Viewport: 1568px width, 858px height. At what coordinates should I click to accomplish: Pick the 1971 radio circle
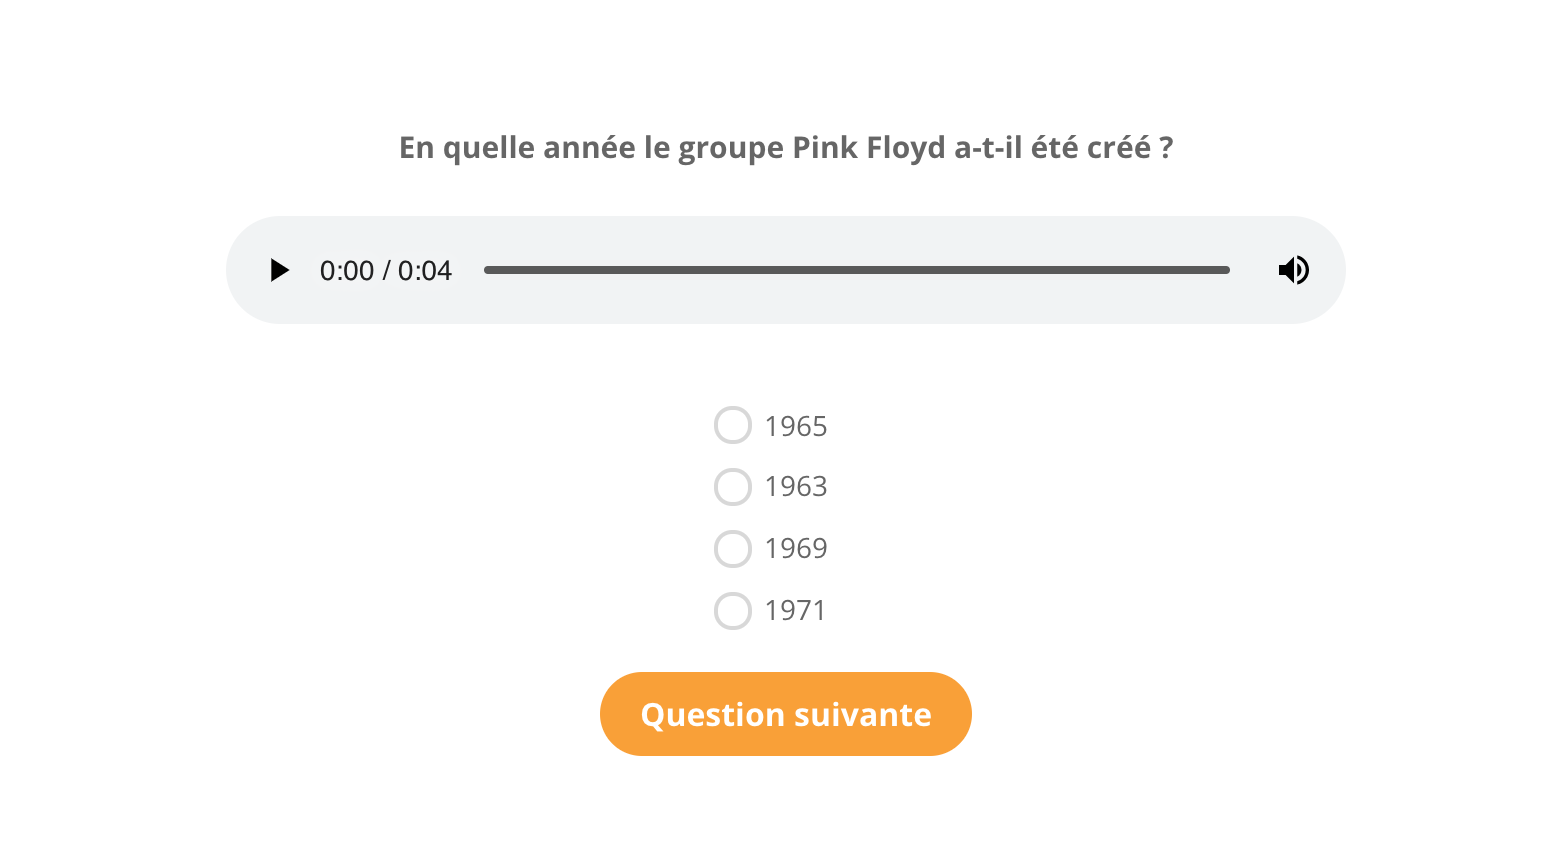pyautogui.click(x=733, y=611)
